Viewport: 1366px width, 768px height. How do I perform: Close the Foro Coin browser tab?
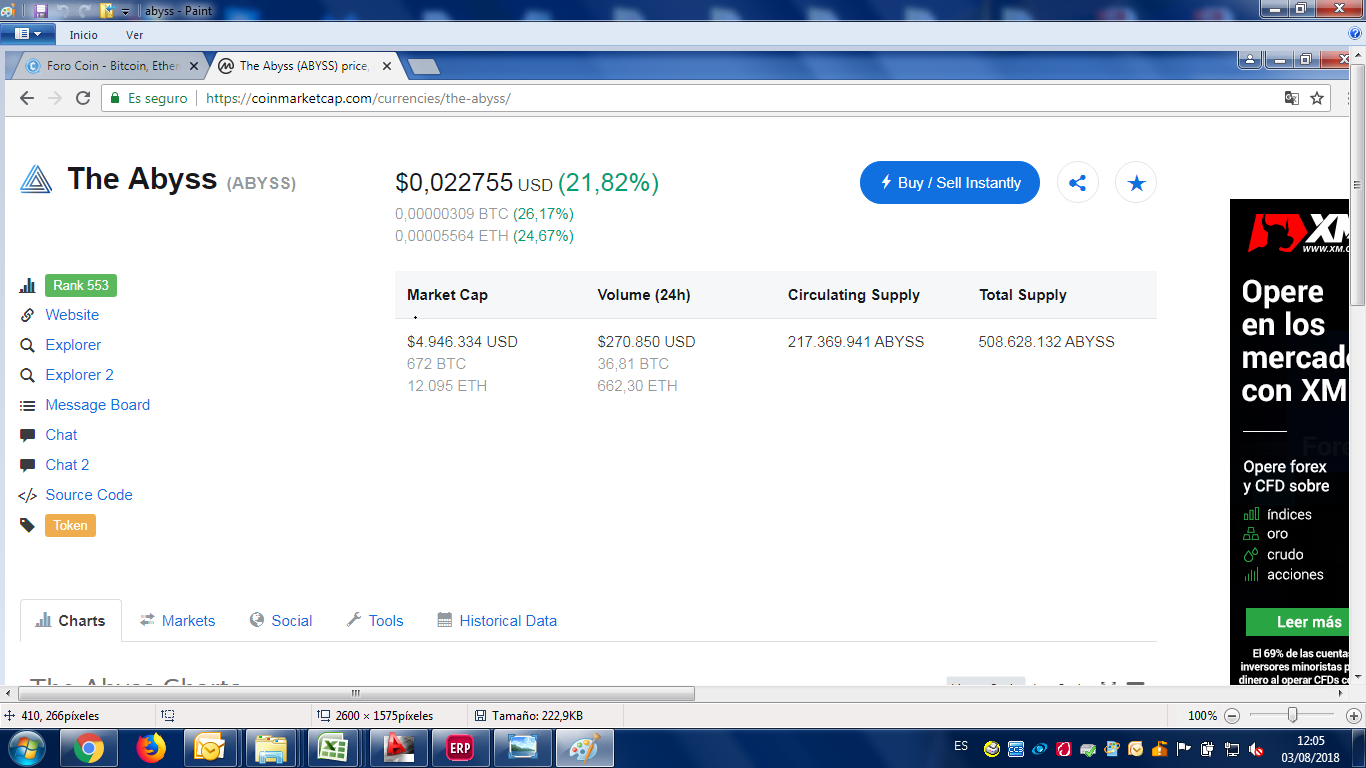pyautogui.click(x=195, y=66)
